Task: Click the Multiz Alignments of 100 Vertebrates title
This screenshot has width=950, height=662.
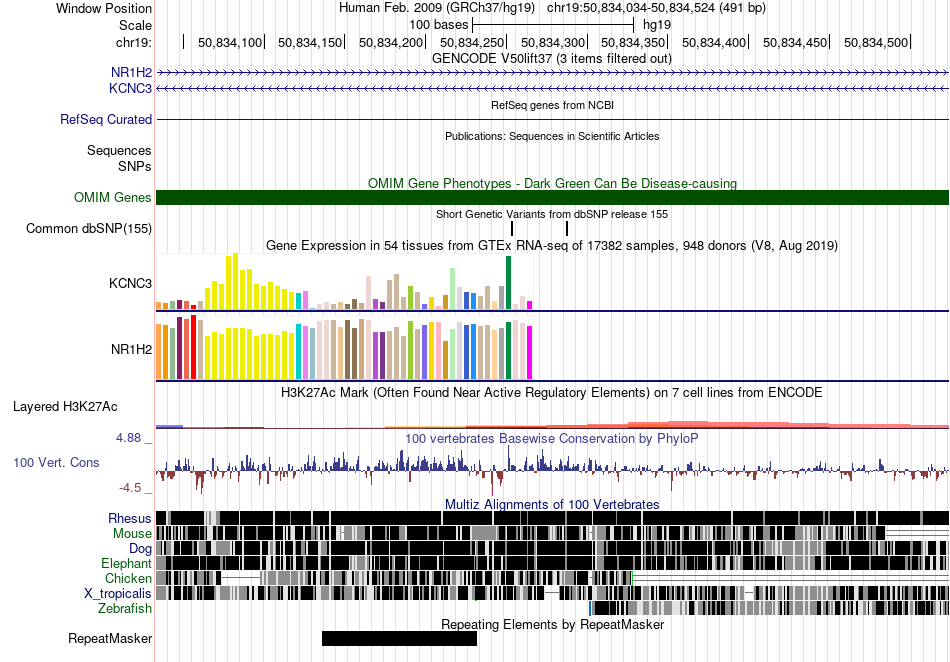Action: click(552, 505)
